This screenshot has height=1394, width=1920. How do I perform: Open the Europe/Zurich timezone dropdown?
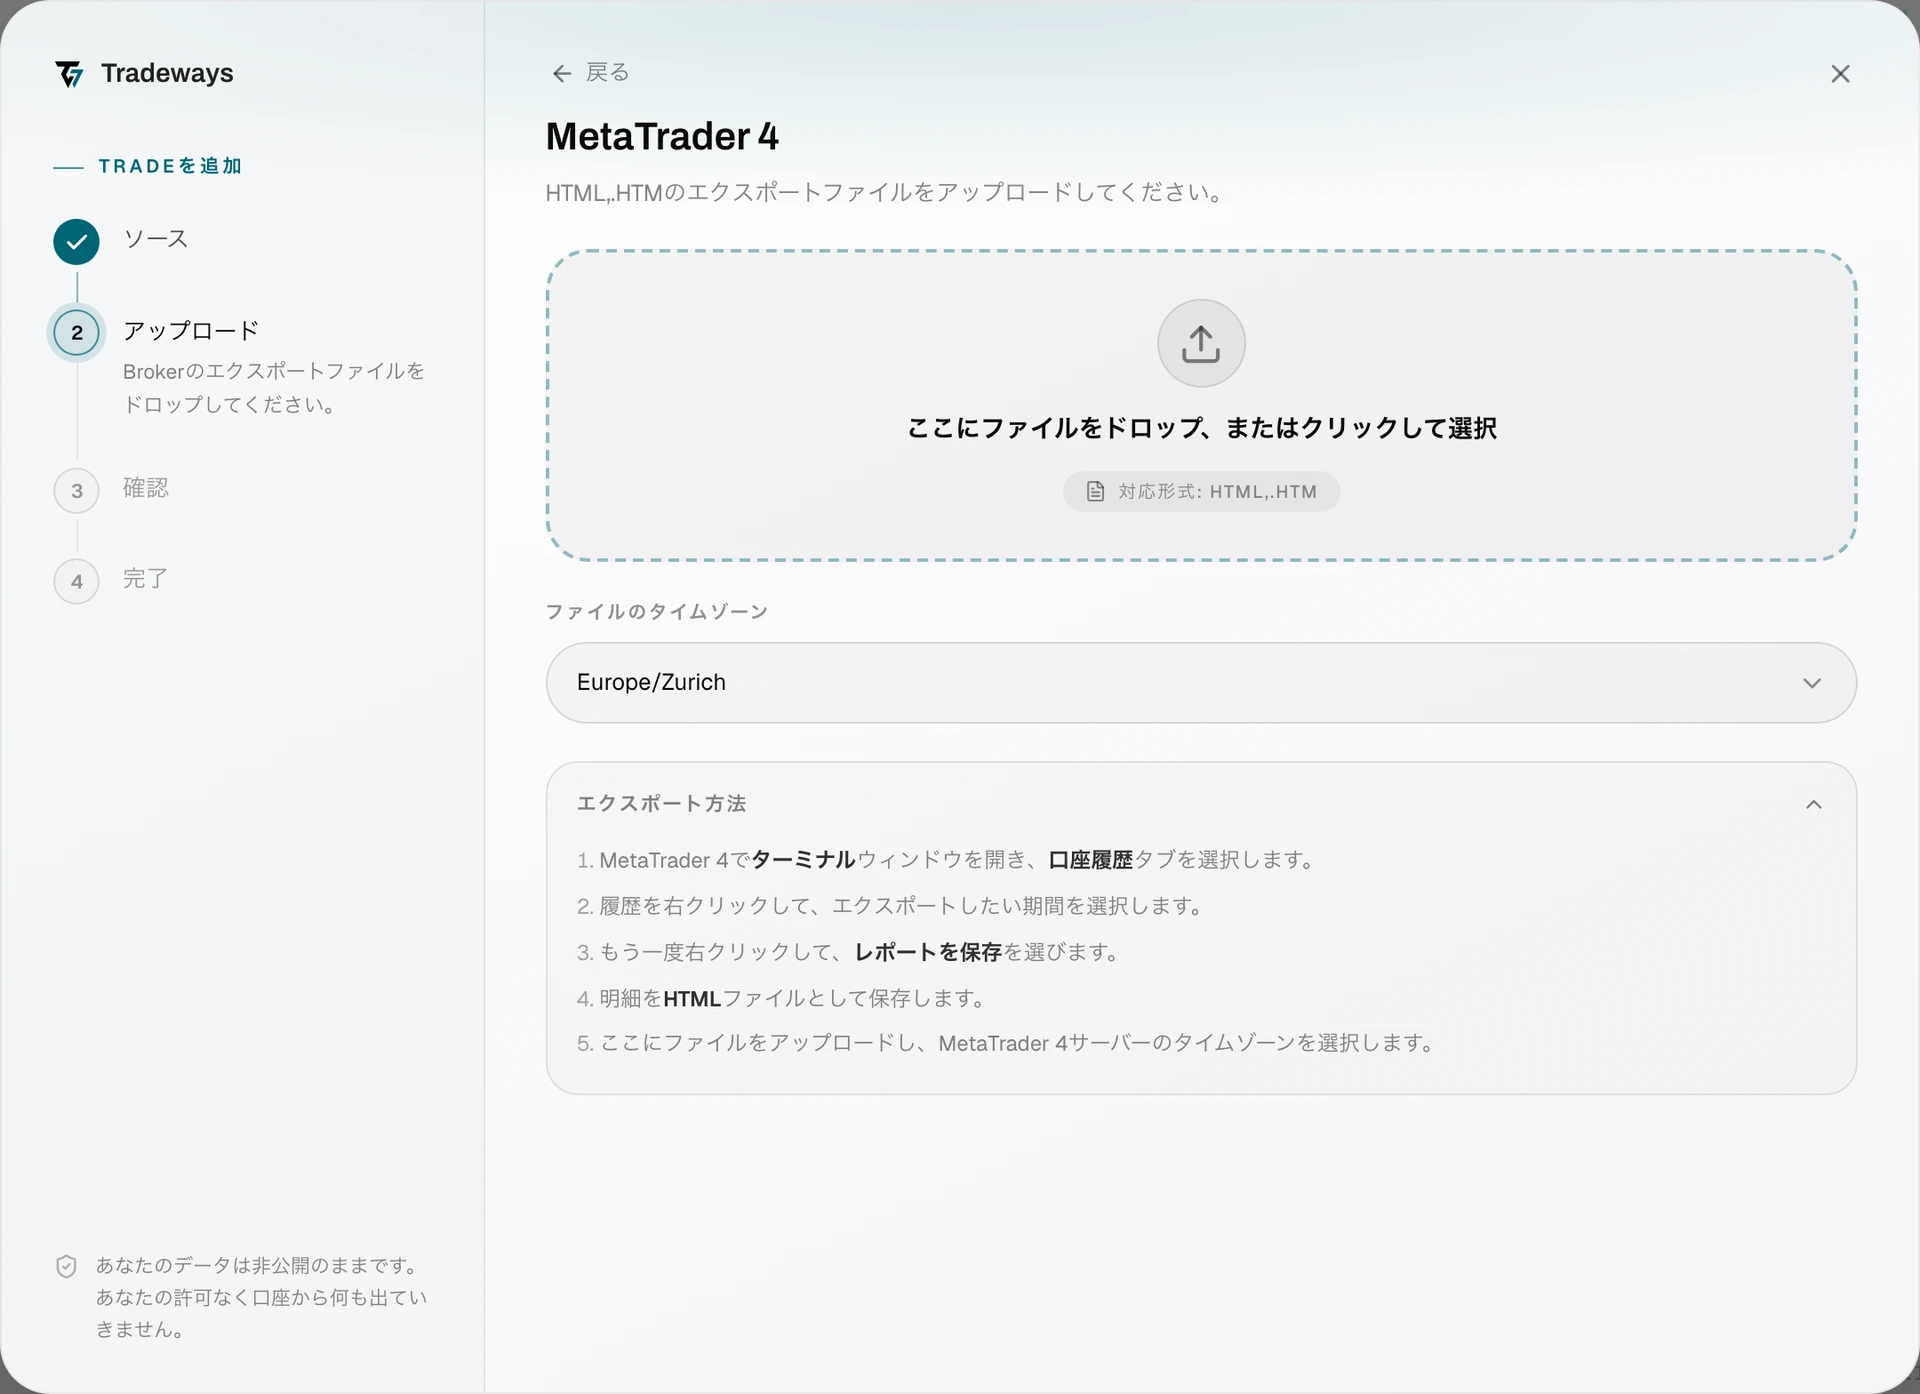point(1201,683)
